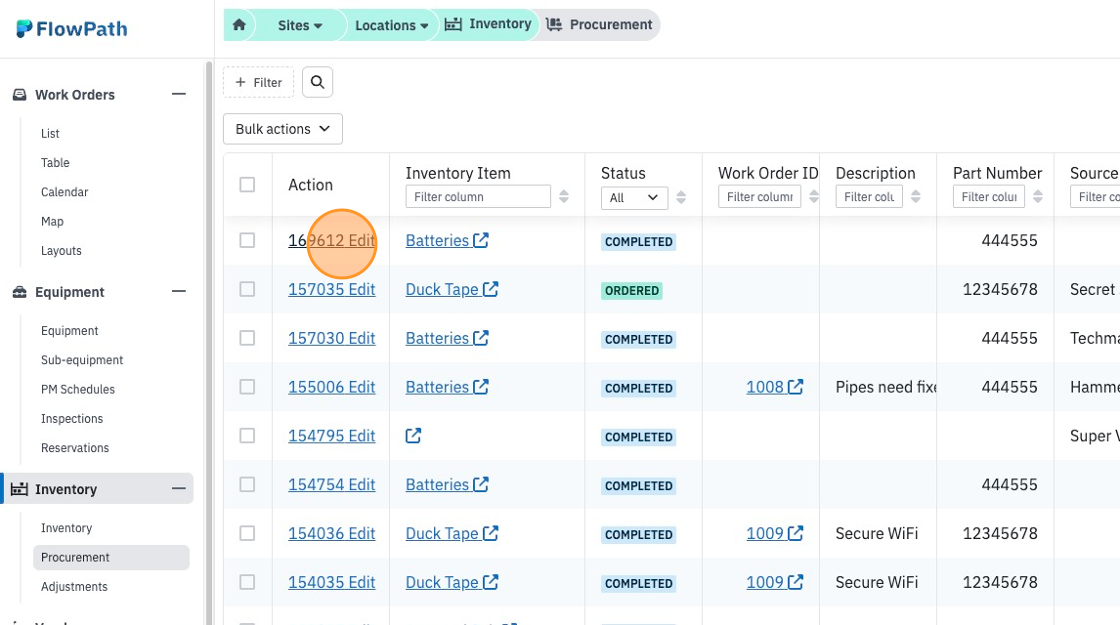Open the blank item external link in row 154795
1120x625 pixels.
pos(414,436)
